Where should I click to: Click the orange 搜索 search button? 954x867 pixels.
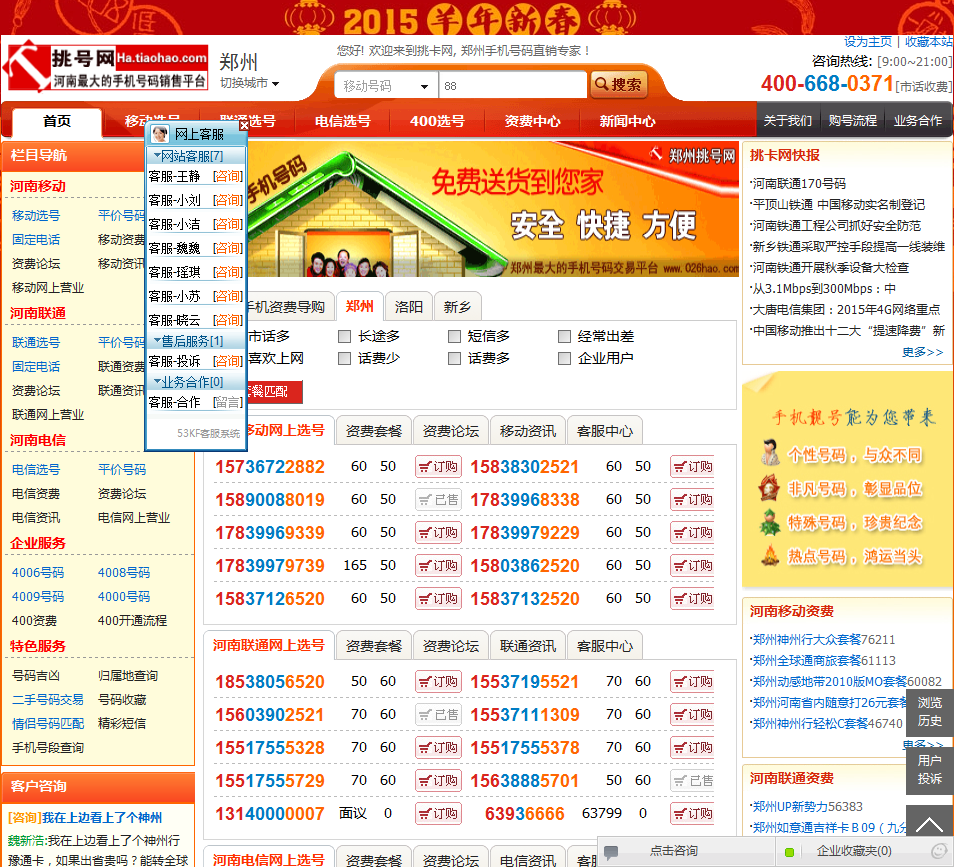(618, 85)
